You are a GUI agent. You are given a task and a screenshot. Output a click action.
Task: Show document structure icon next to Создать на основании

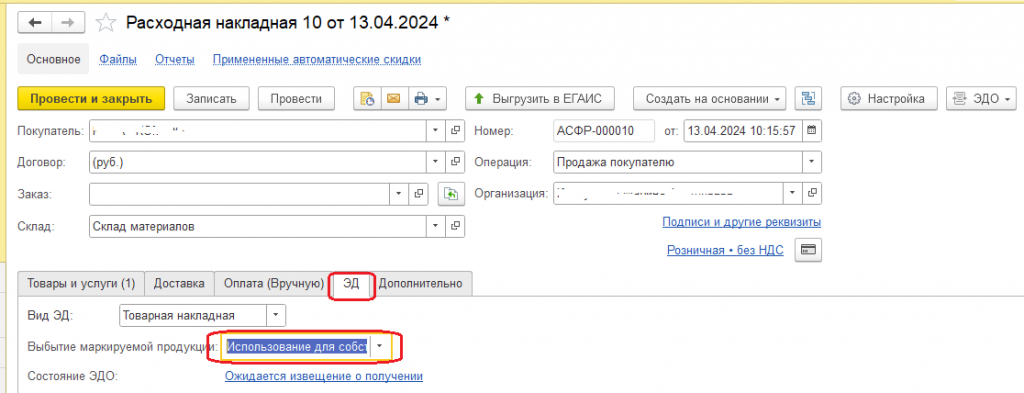[808, 99]
